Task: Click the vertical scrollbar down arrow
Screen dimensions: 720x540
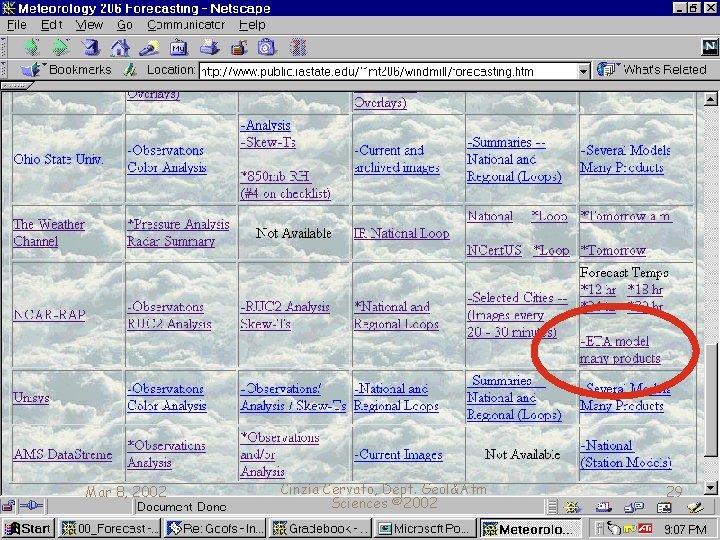Action: [710, 487]
